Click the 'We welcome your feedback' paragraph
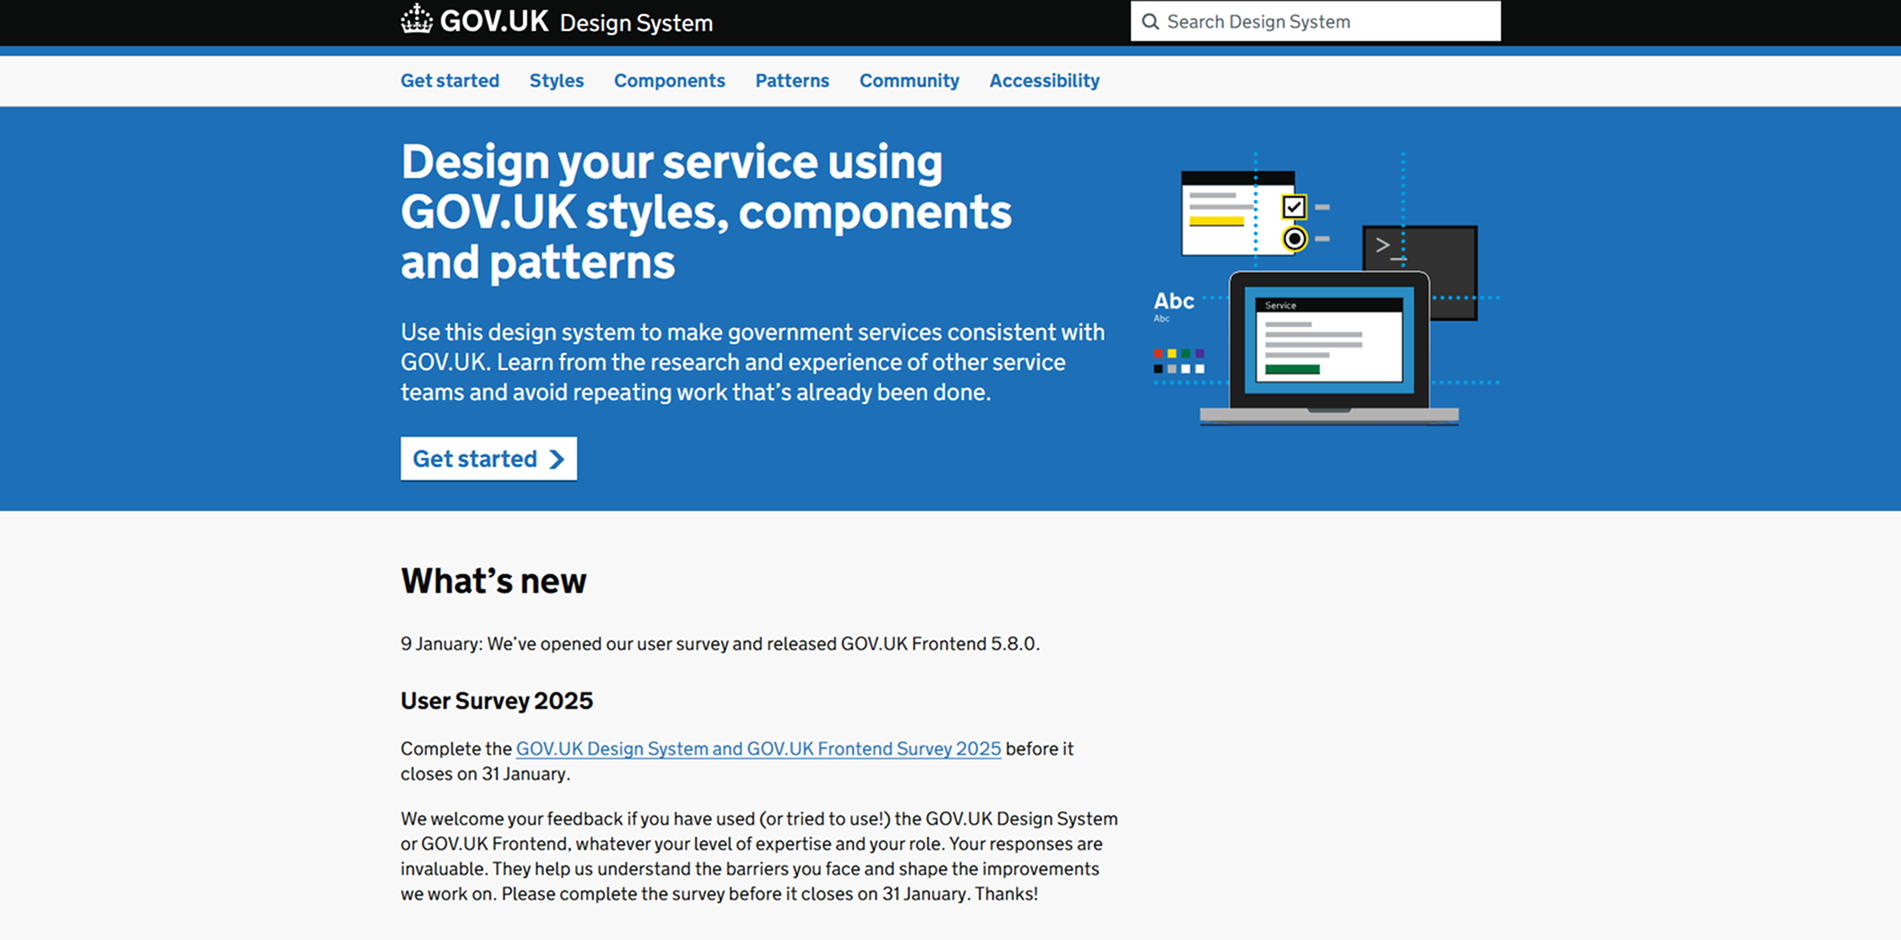This screenshot has height=940, width=1901. click(759, 857)
